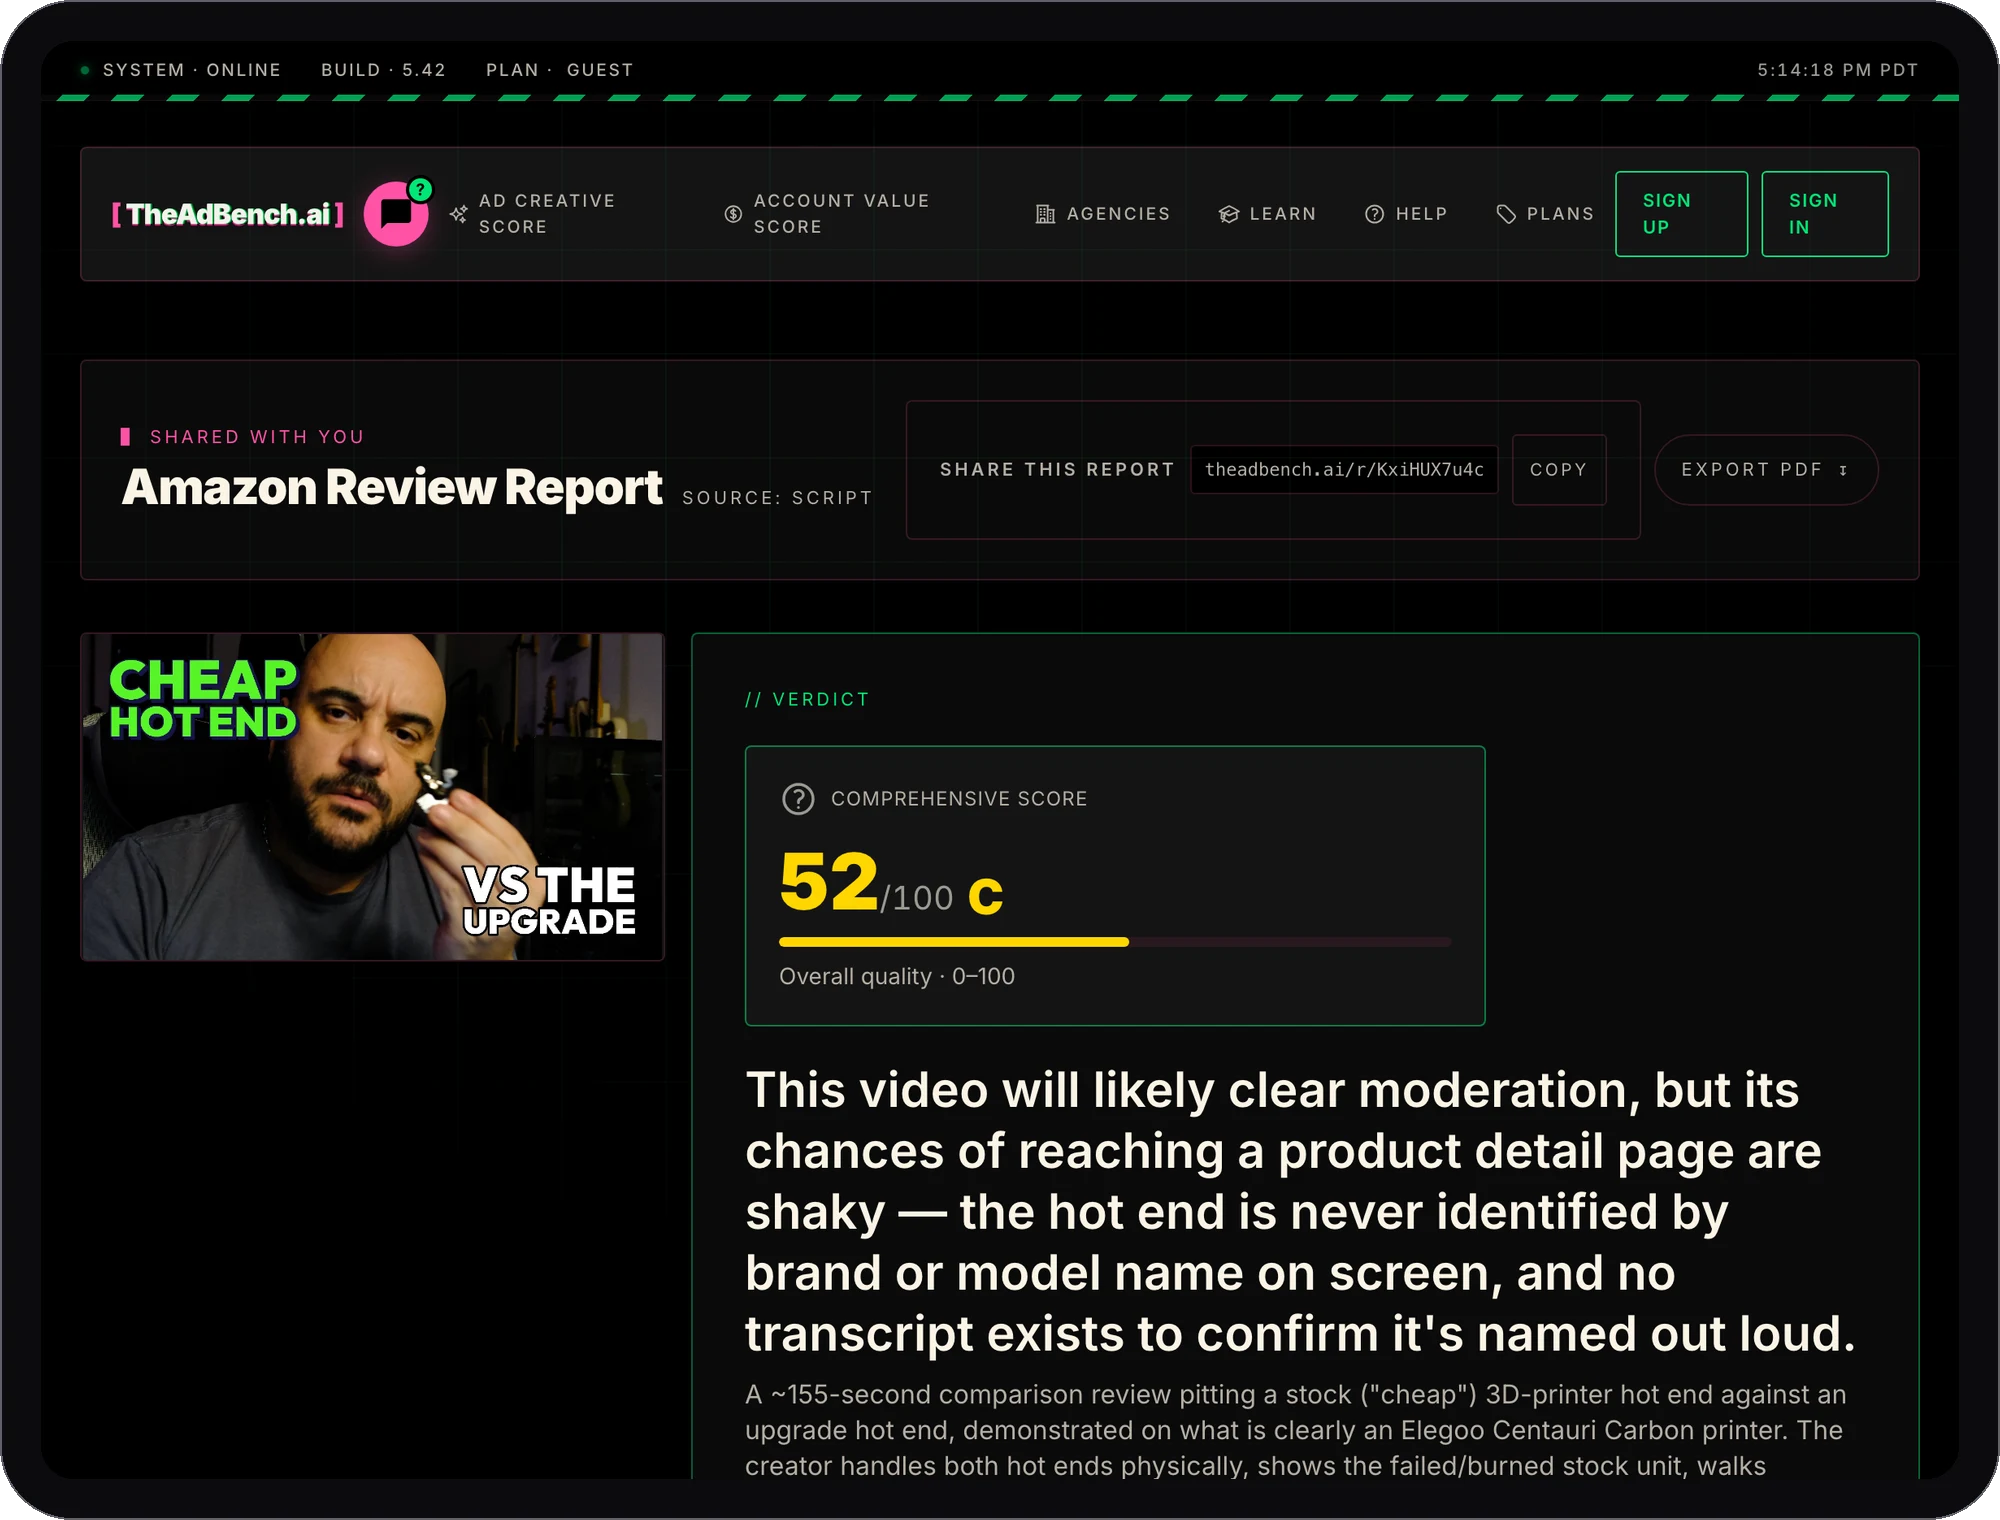Click the question mark Help icon in nav
The image size is (2000, 1520).
[x=1375, y=214]
